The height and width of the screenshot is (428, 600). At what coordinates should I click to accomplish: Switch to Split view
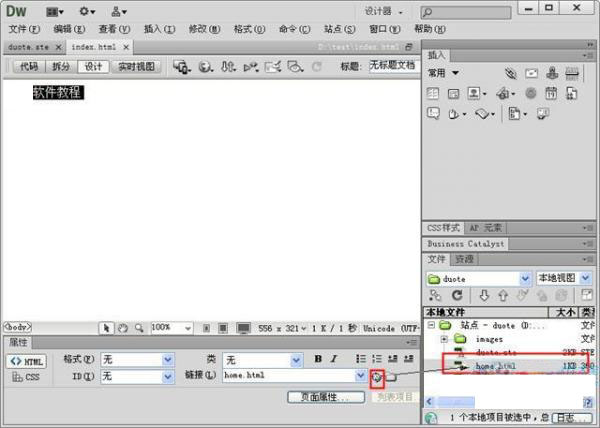pyautogui.click(x=61, y=67)
